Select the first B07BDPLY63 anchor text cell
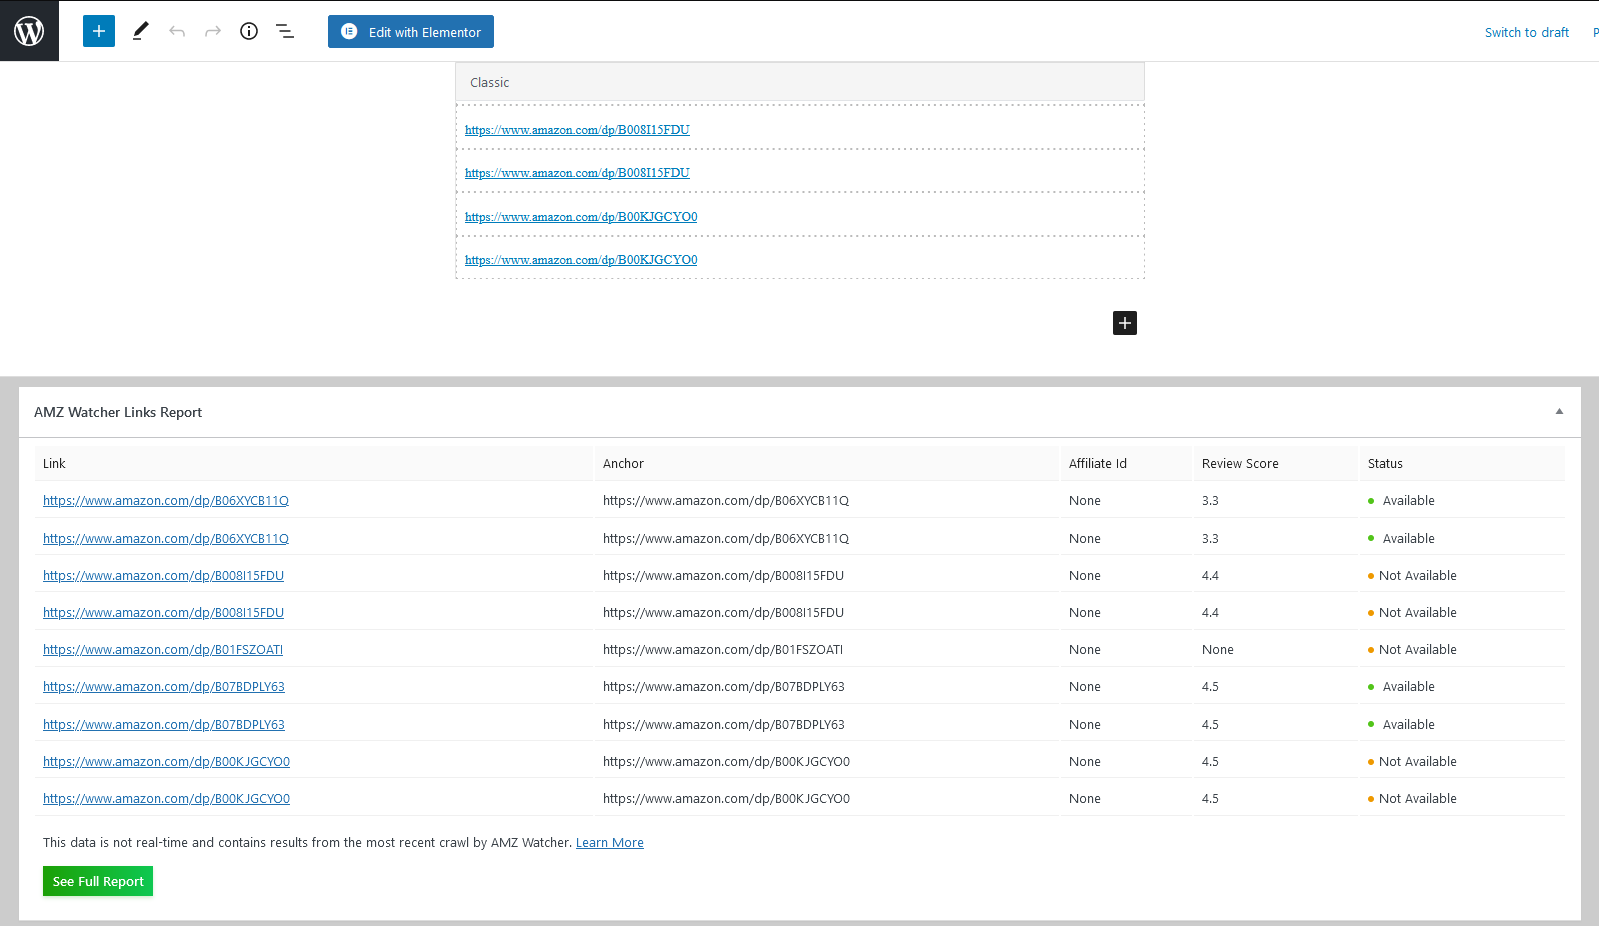The width and height of the screenshot is (1599, 926). click(x=724, y=687)
